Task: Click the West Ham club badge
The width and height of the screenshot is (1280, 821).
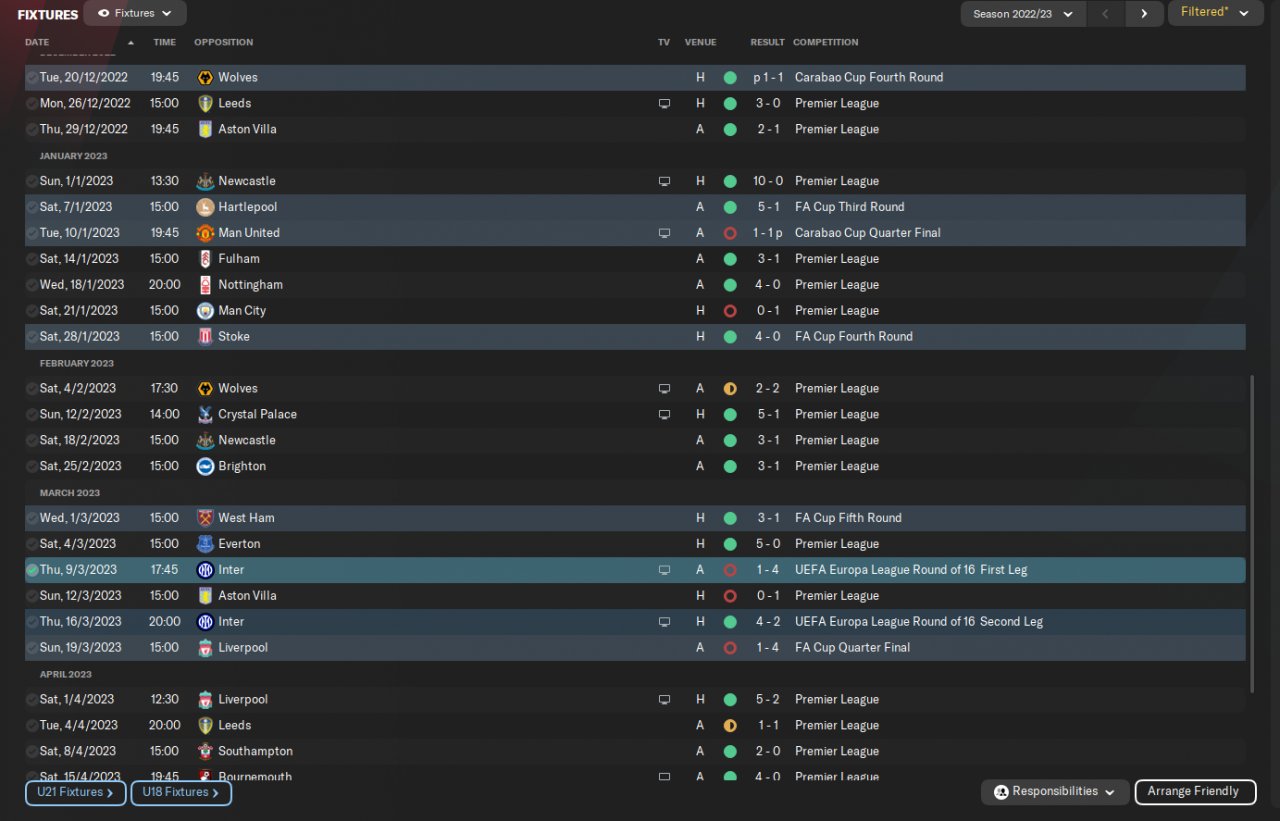Action: 205,518
